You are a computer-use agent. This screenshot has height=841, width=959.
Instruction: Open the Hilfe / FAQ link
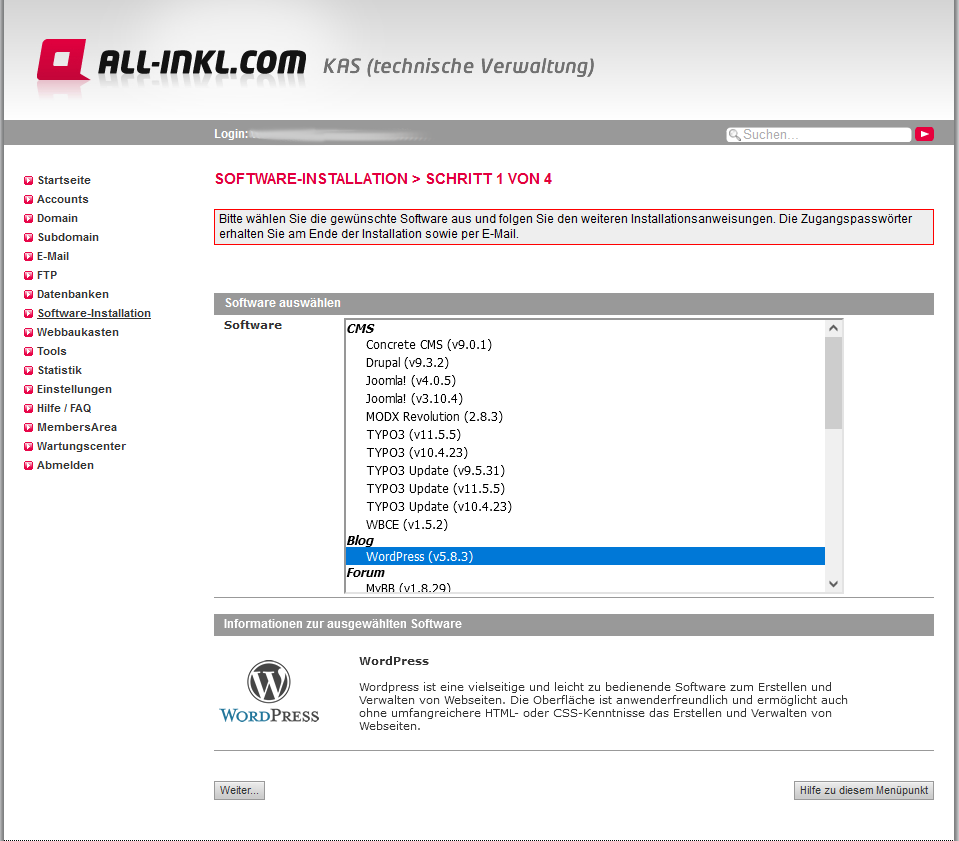pyautogui.click(x=64, y=407)
